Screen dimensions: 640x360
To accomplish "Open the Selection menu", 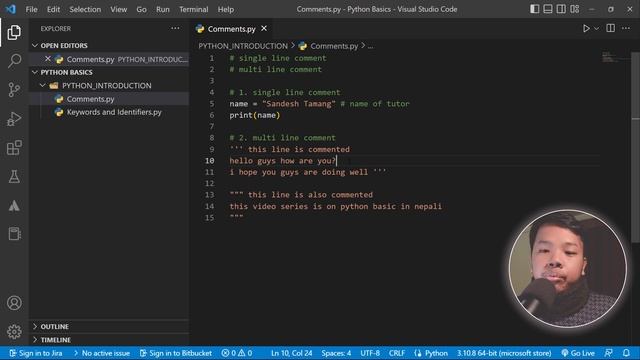I will 85,9.
